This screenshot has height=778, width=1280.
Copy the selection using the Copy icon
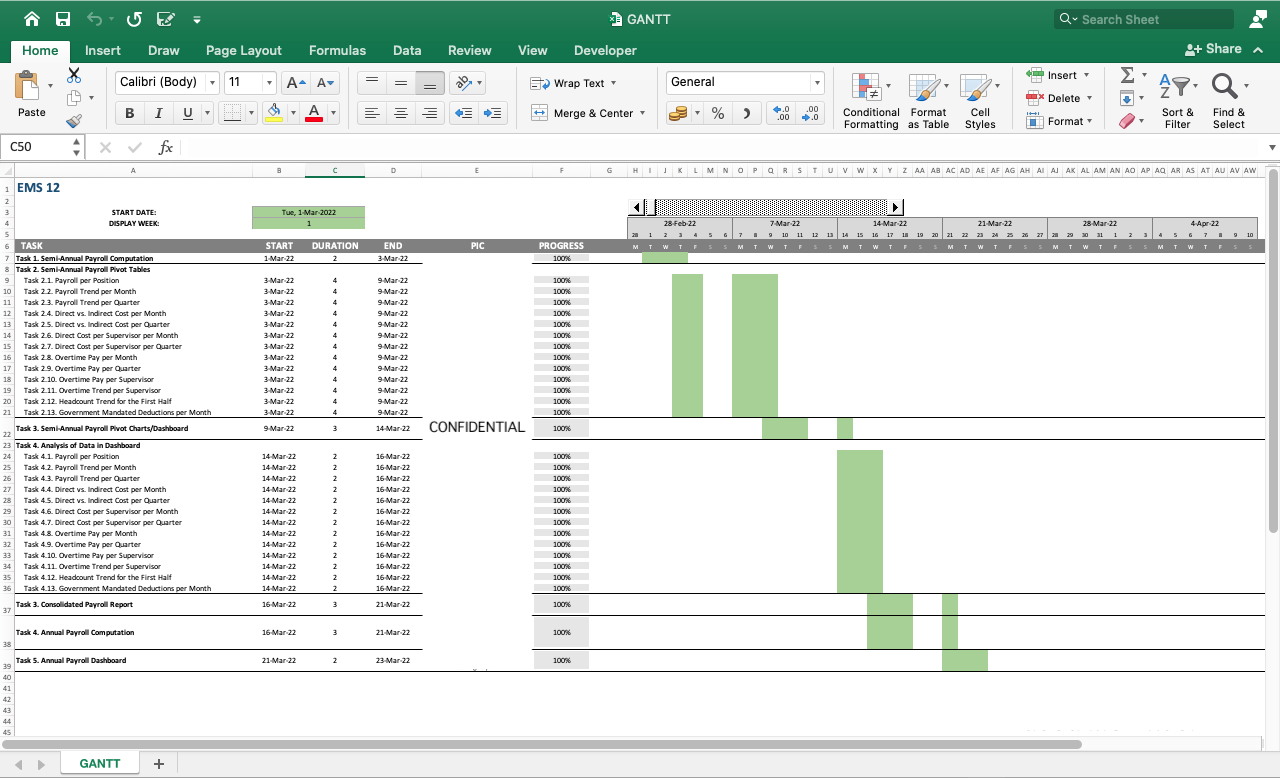pos(74,98)
